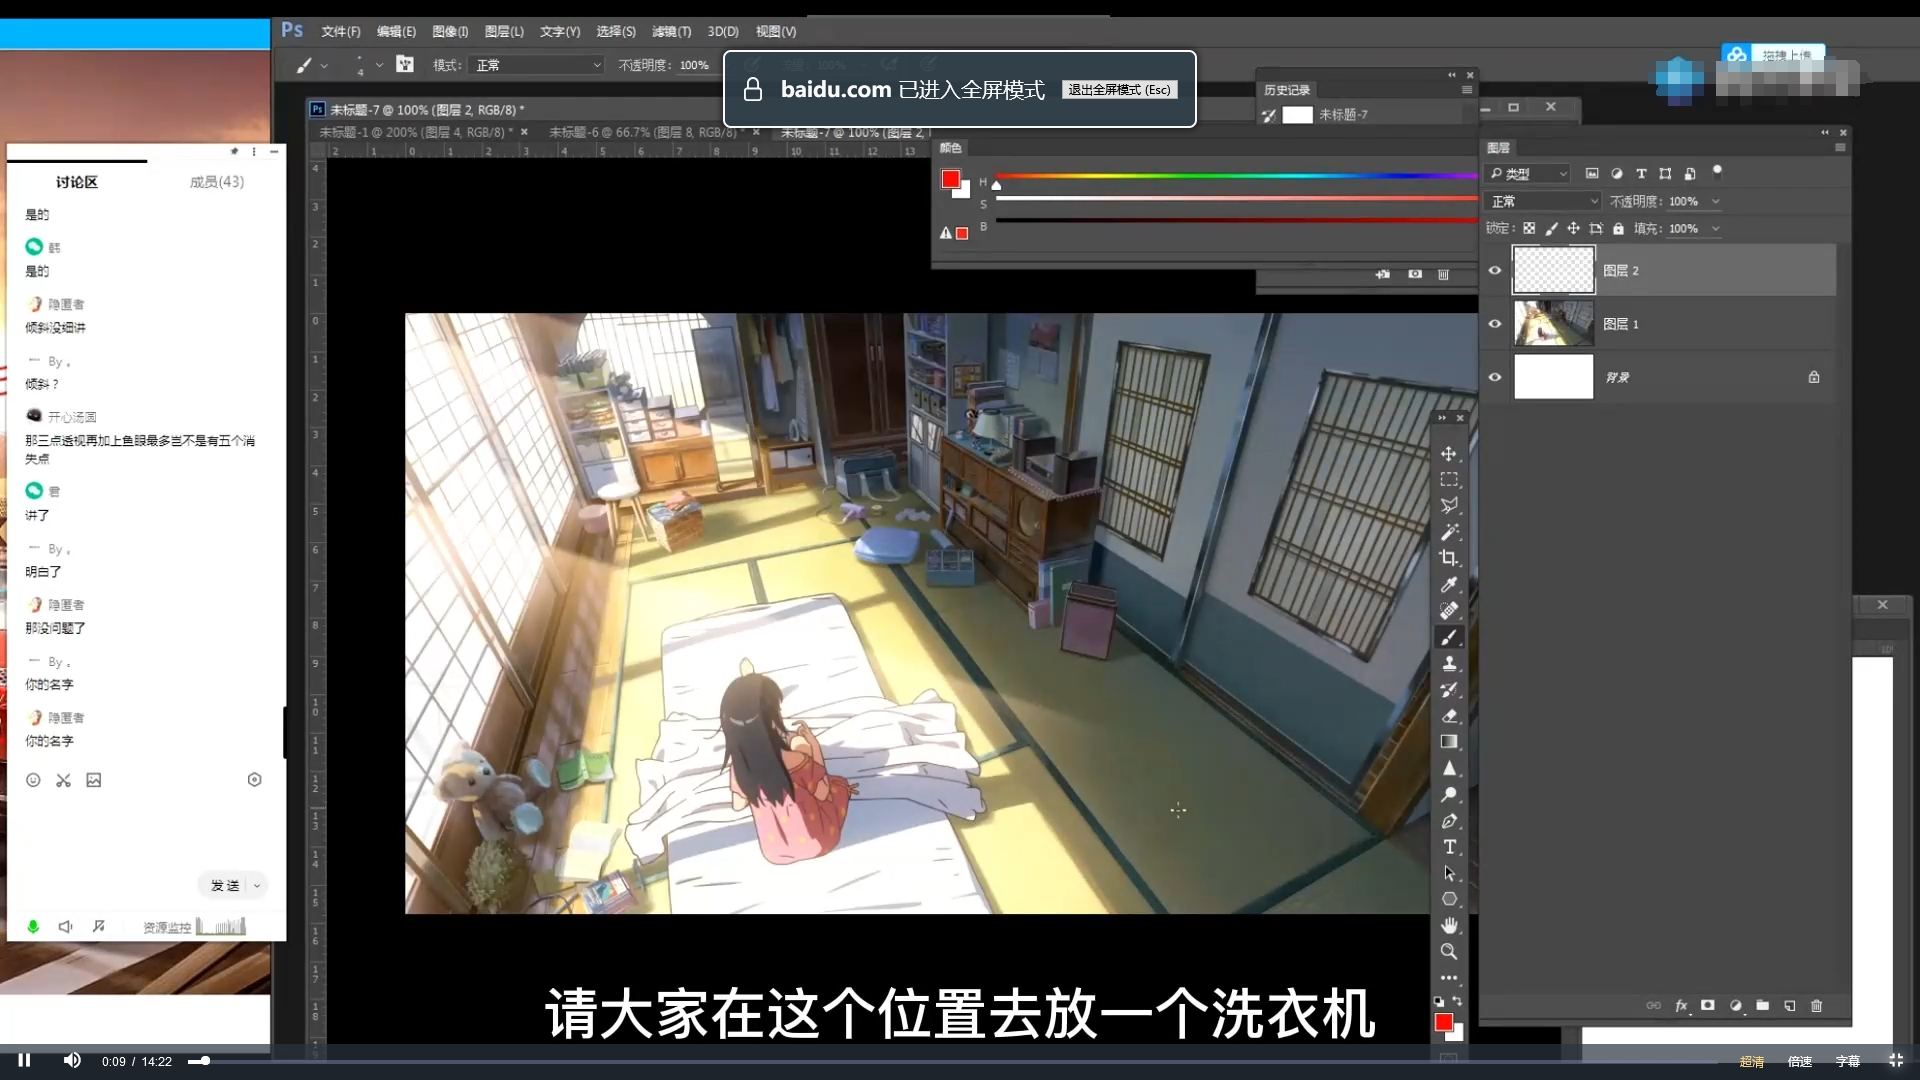Click the layer style fx icon
Image resolution: width=1920 pixels, height=1080 pixels.
[1681, 1006]
